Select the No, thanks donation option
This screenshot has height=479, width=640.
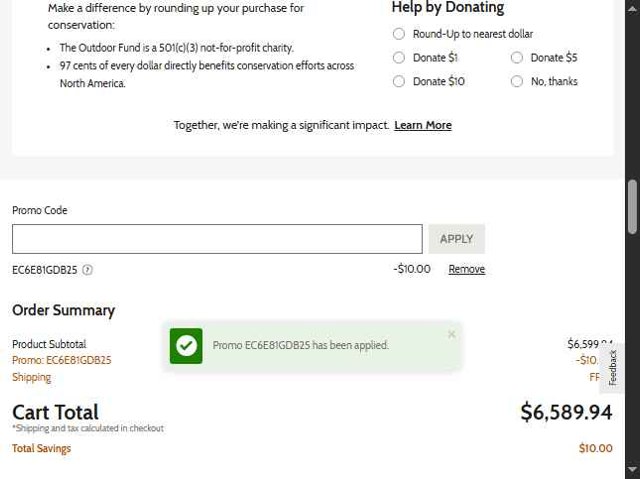click(x=517, y=82)
